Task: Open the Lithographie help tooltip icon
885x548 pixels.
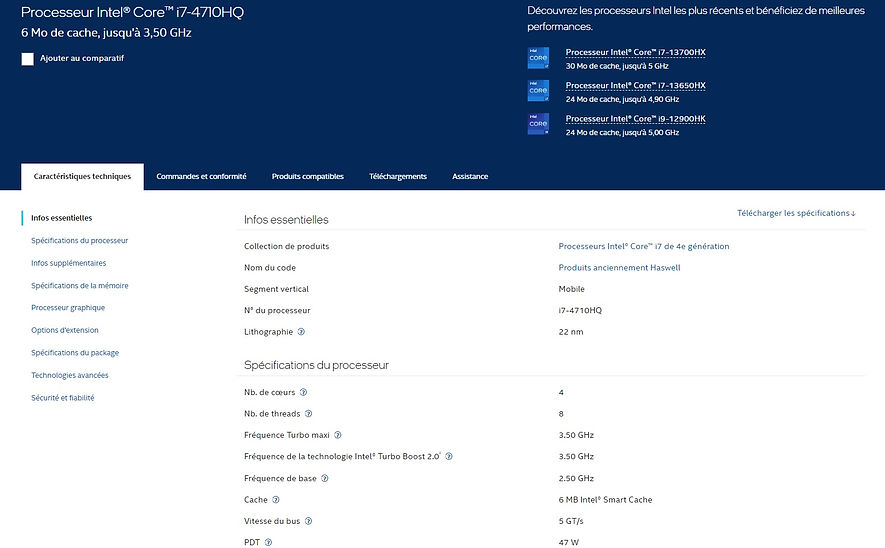Action: (x=301, y=332)
